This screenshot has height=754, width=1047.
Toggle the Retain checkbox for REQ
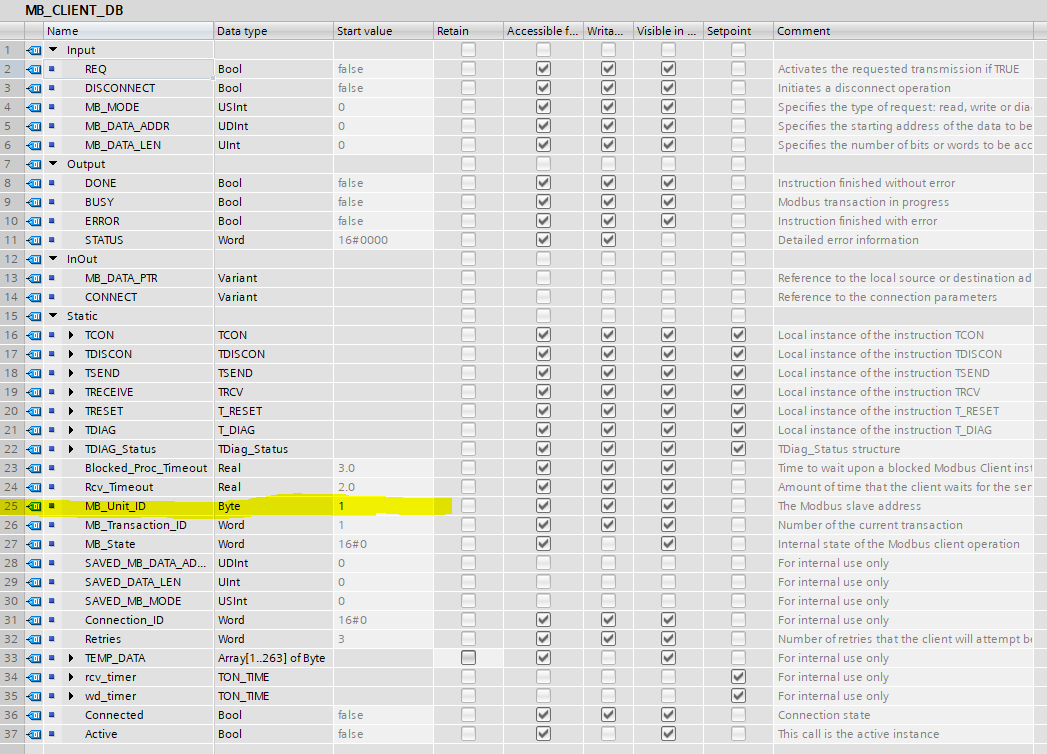click(x=469, y=69)
